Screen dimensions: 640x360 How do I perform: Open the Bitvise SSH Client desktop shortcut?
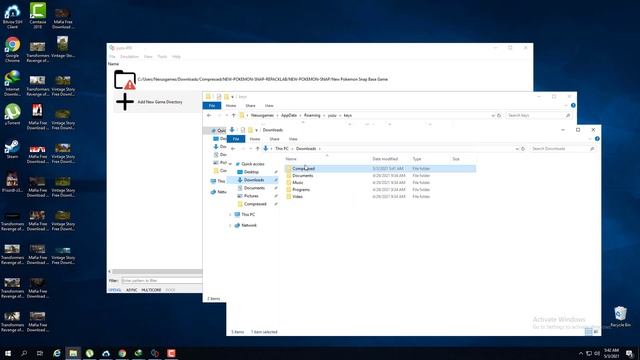(12, 16)
